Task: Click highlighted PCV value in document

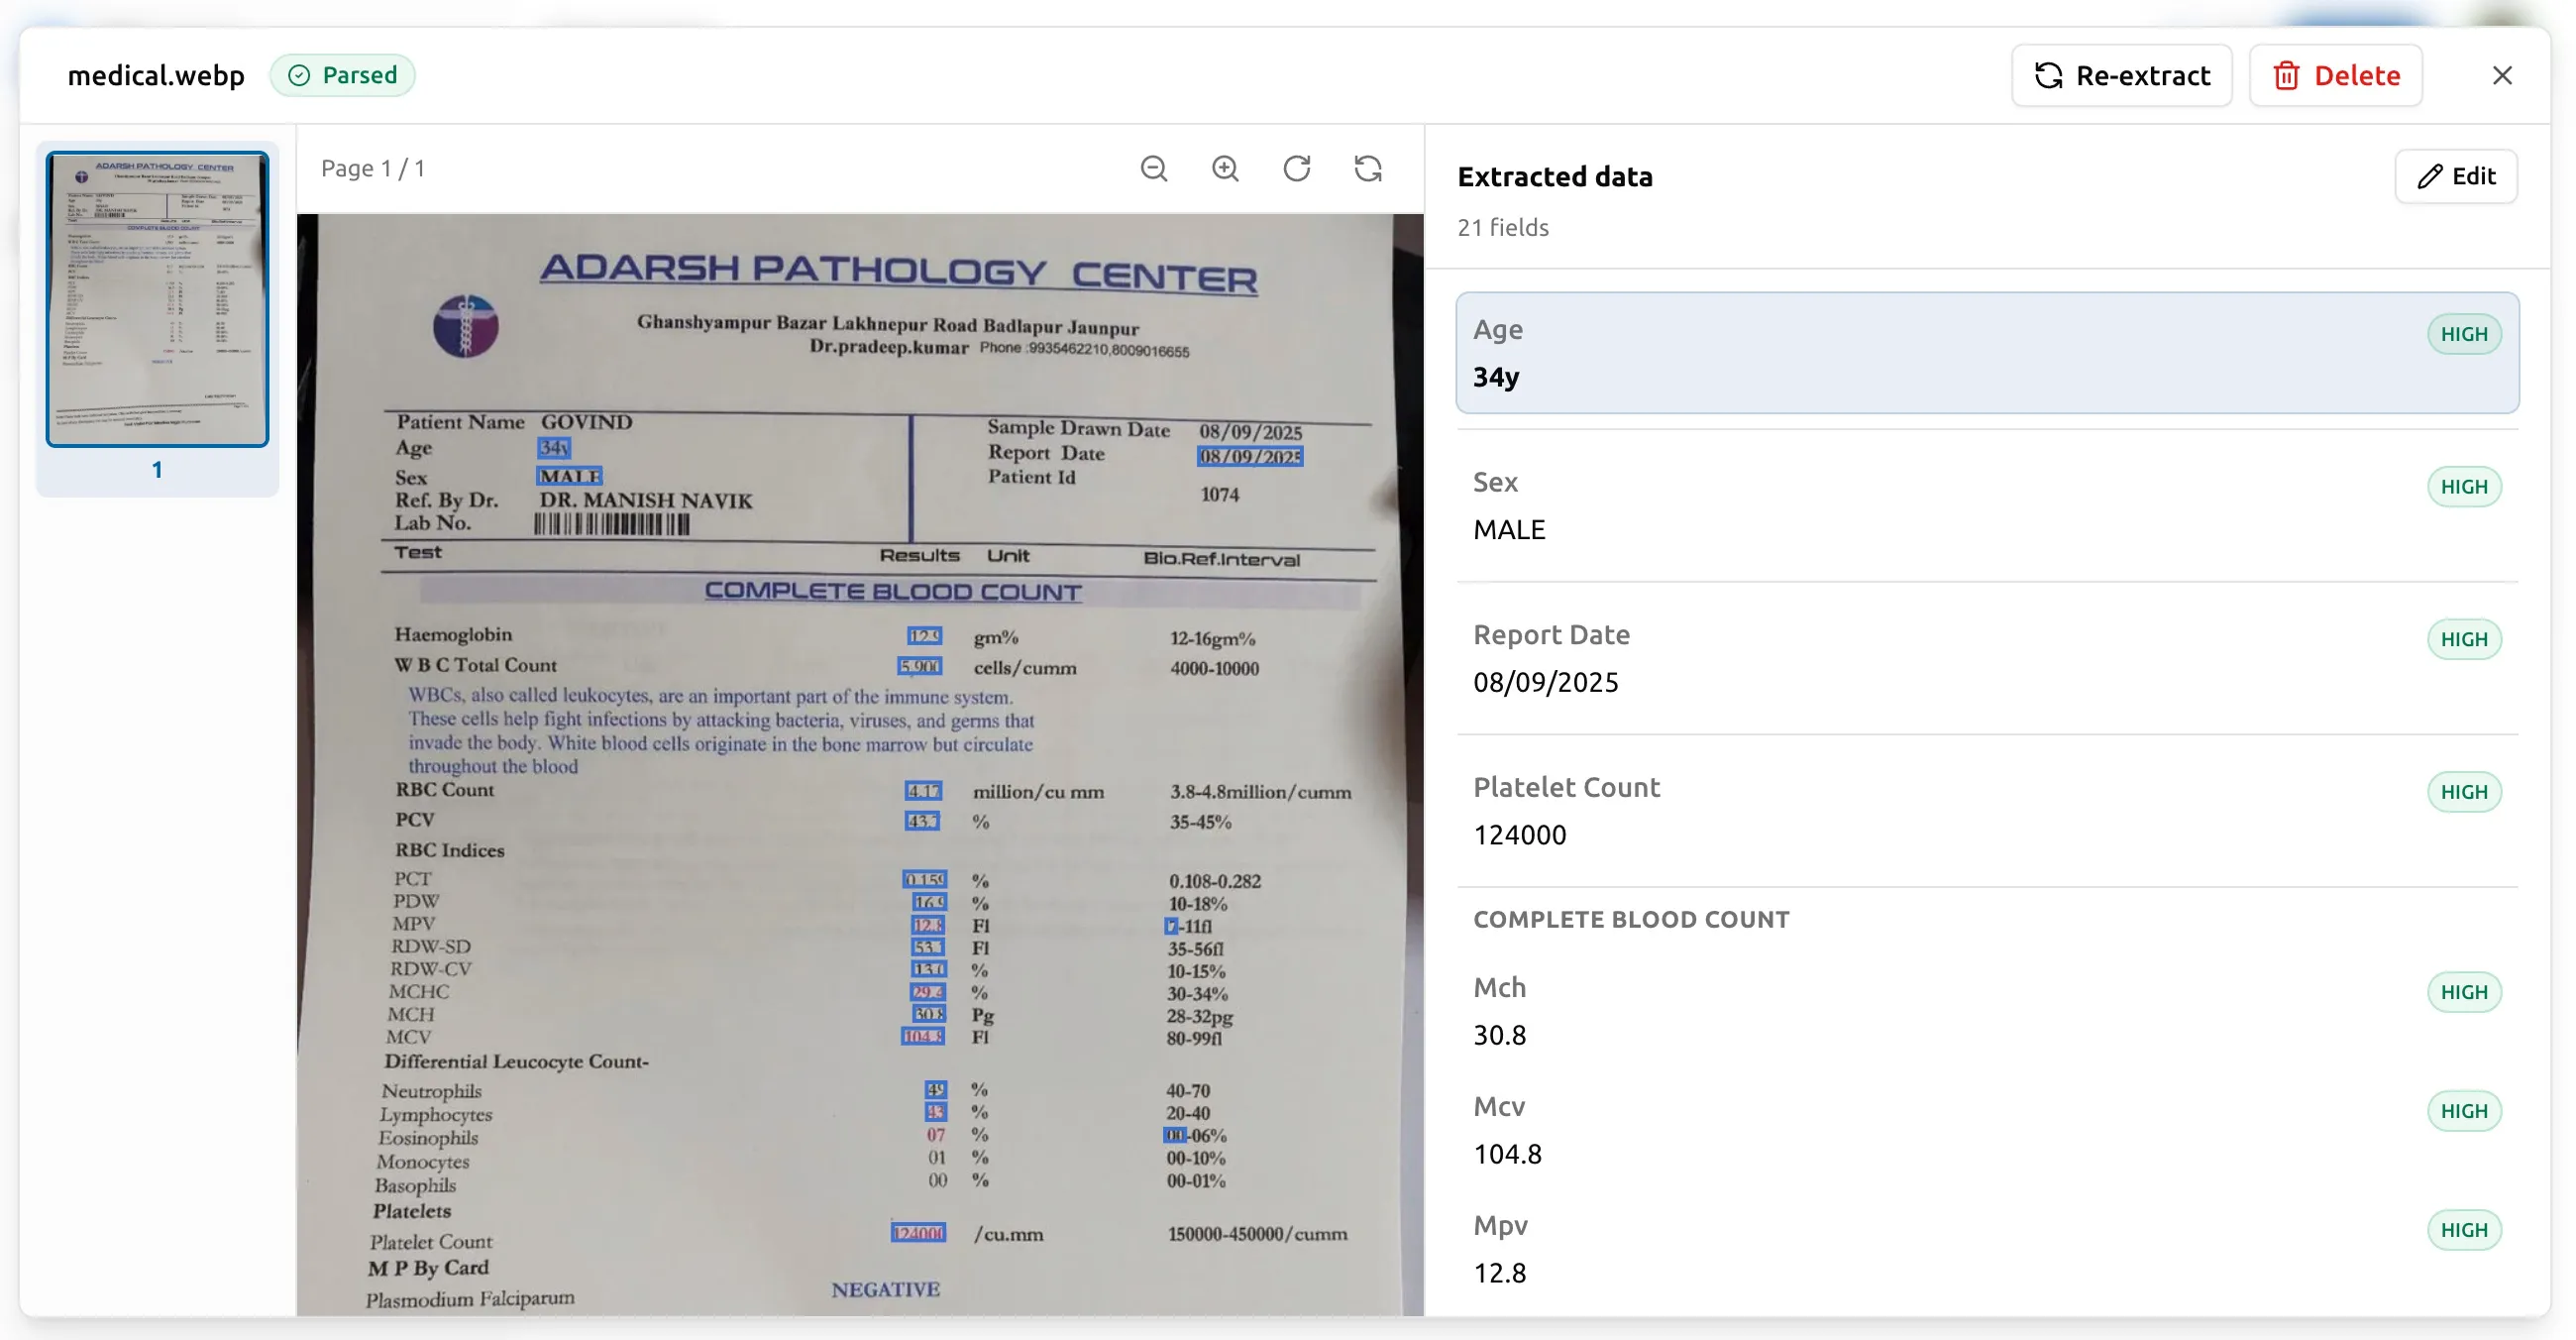Action: point(922,821)
